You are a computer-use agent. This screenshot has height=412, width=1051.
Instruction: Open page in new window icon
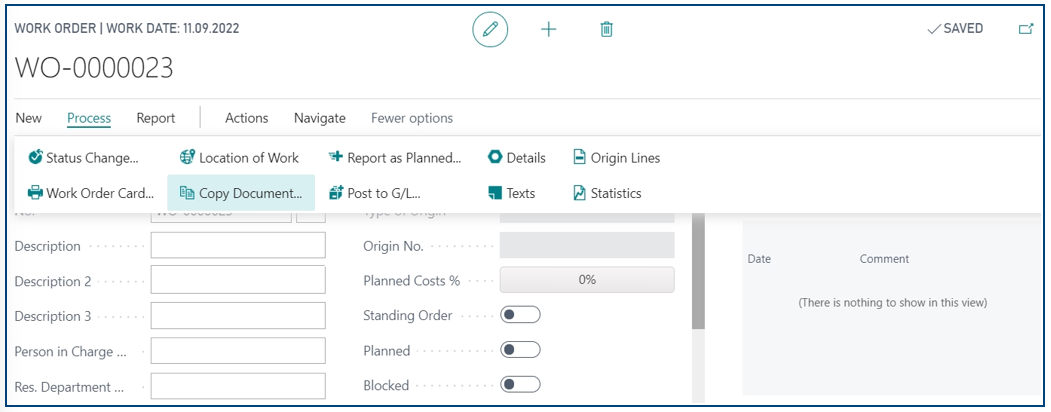point(1026,29)
